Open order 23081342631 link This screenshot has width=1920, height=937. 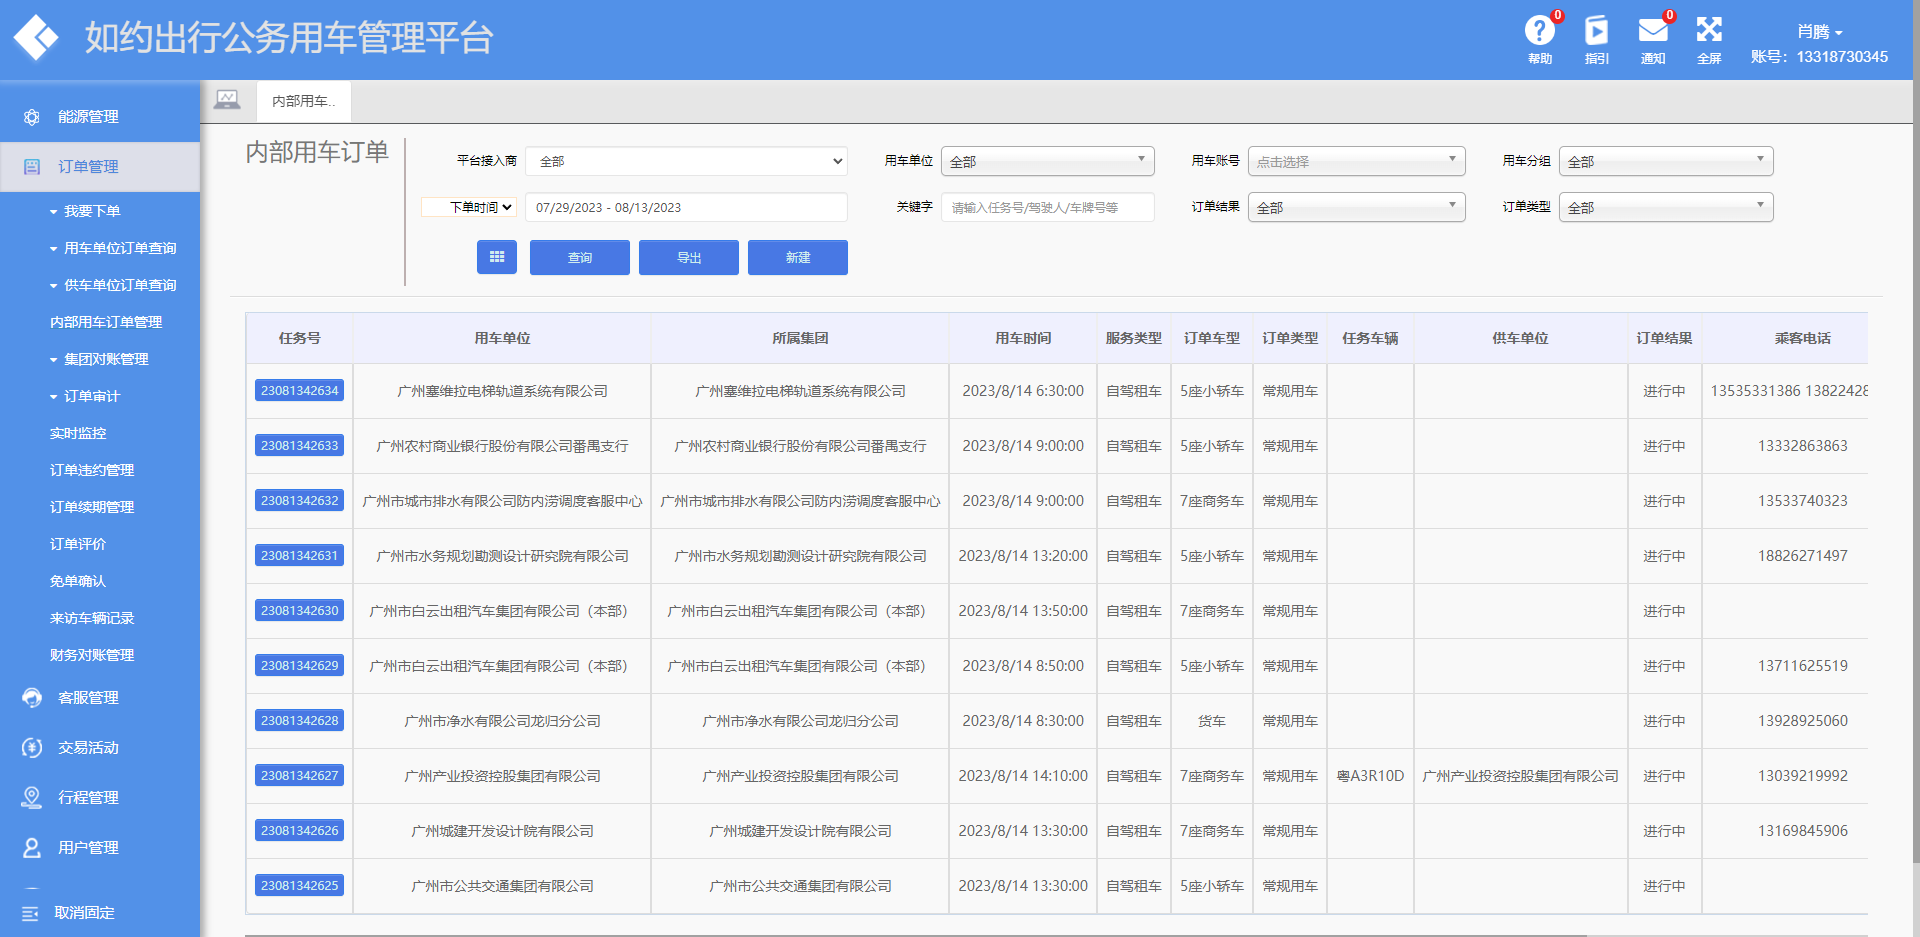point(300,555)
